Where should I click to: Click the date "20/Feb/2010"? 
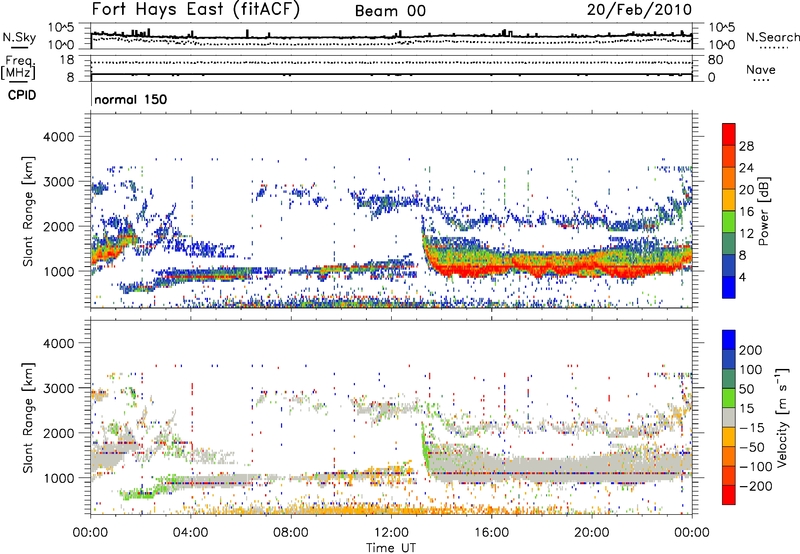639,10
